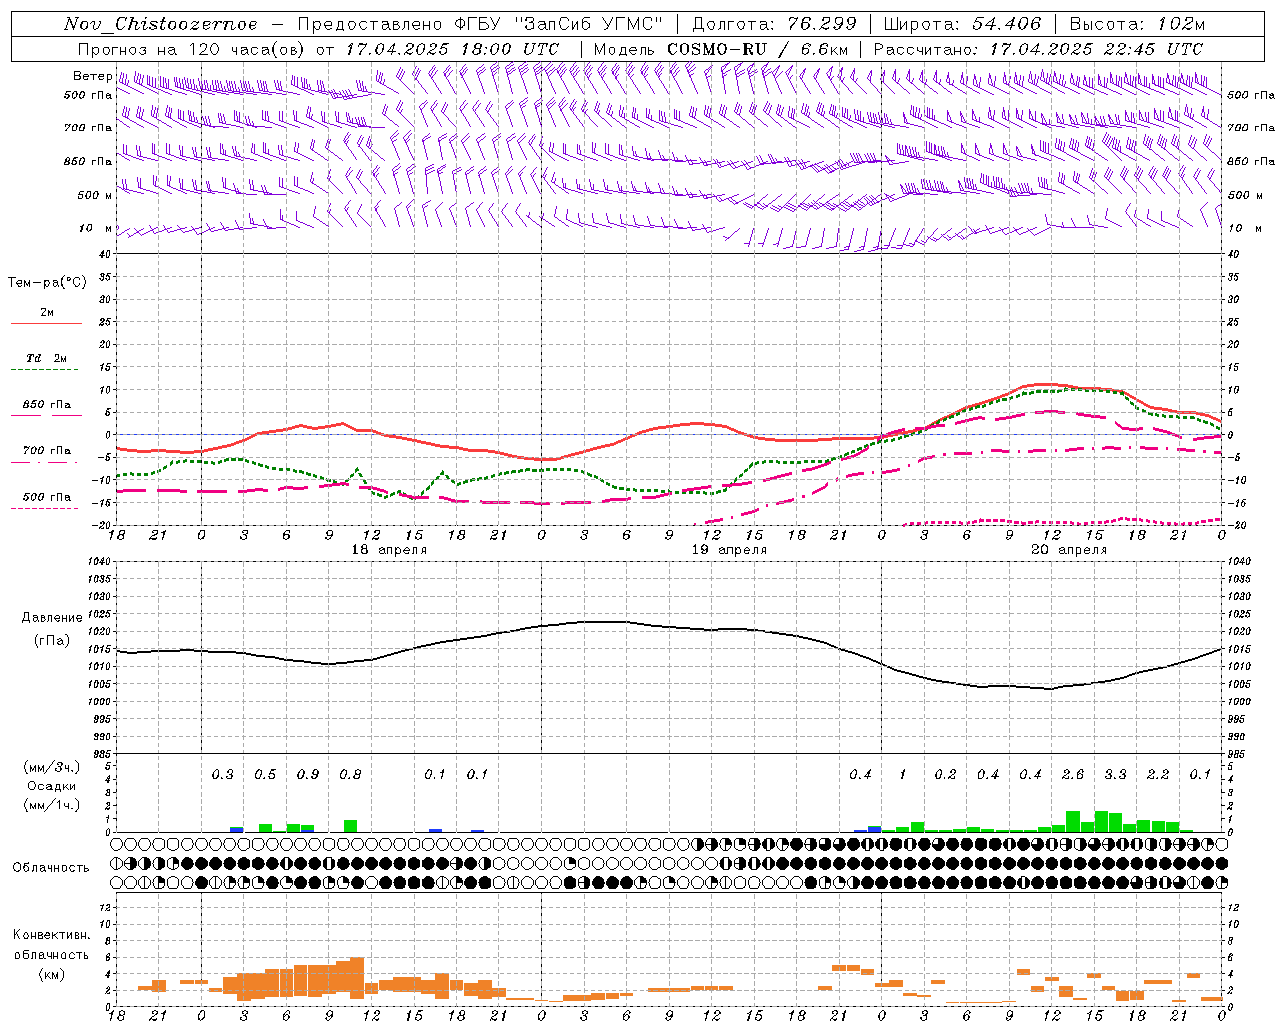
Task: Click the Рассчитано: 17.04.2025 22:45 UTC text
Action: [1038, 49]
